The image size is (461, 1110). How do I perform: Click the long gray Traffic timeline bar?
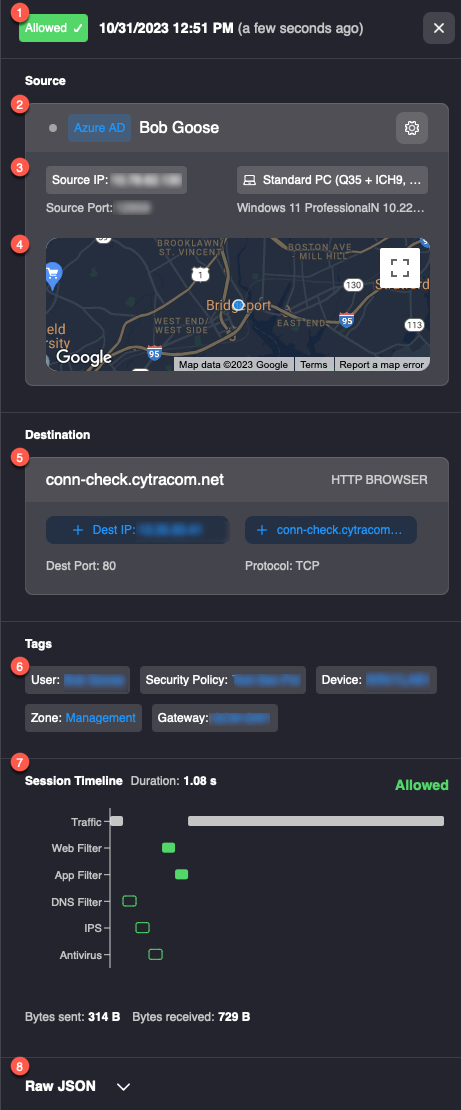point(316,821)
